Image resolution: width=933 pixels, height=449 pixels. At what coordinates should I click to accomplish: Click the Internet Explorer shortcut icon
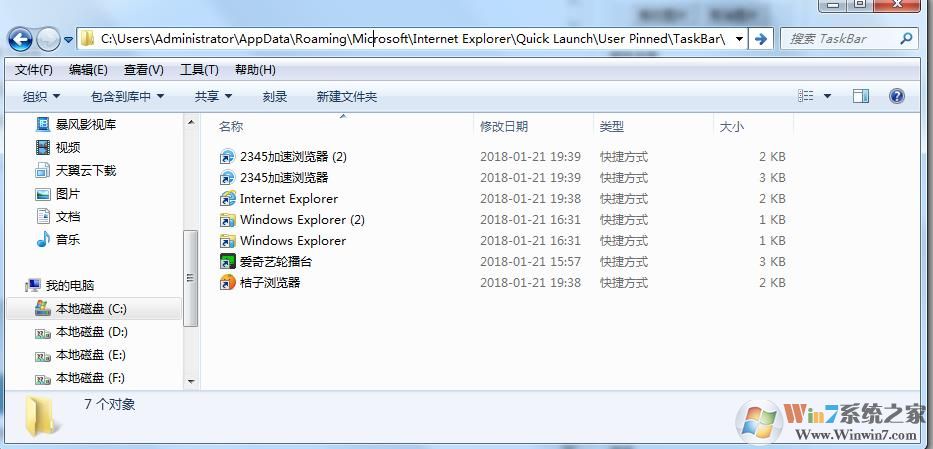(x=227, y=199)
